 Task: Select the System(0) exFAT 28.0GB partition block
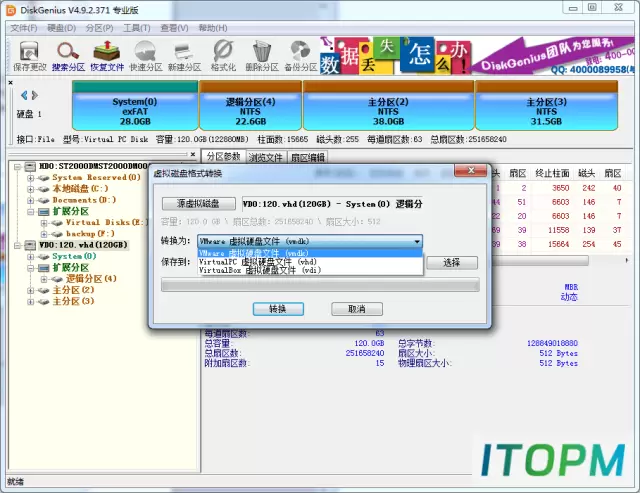(135, 106)
